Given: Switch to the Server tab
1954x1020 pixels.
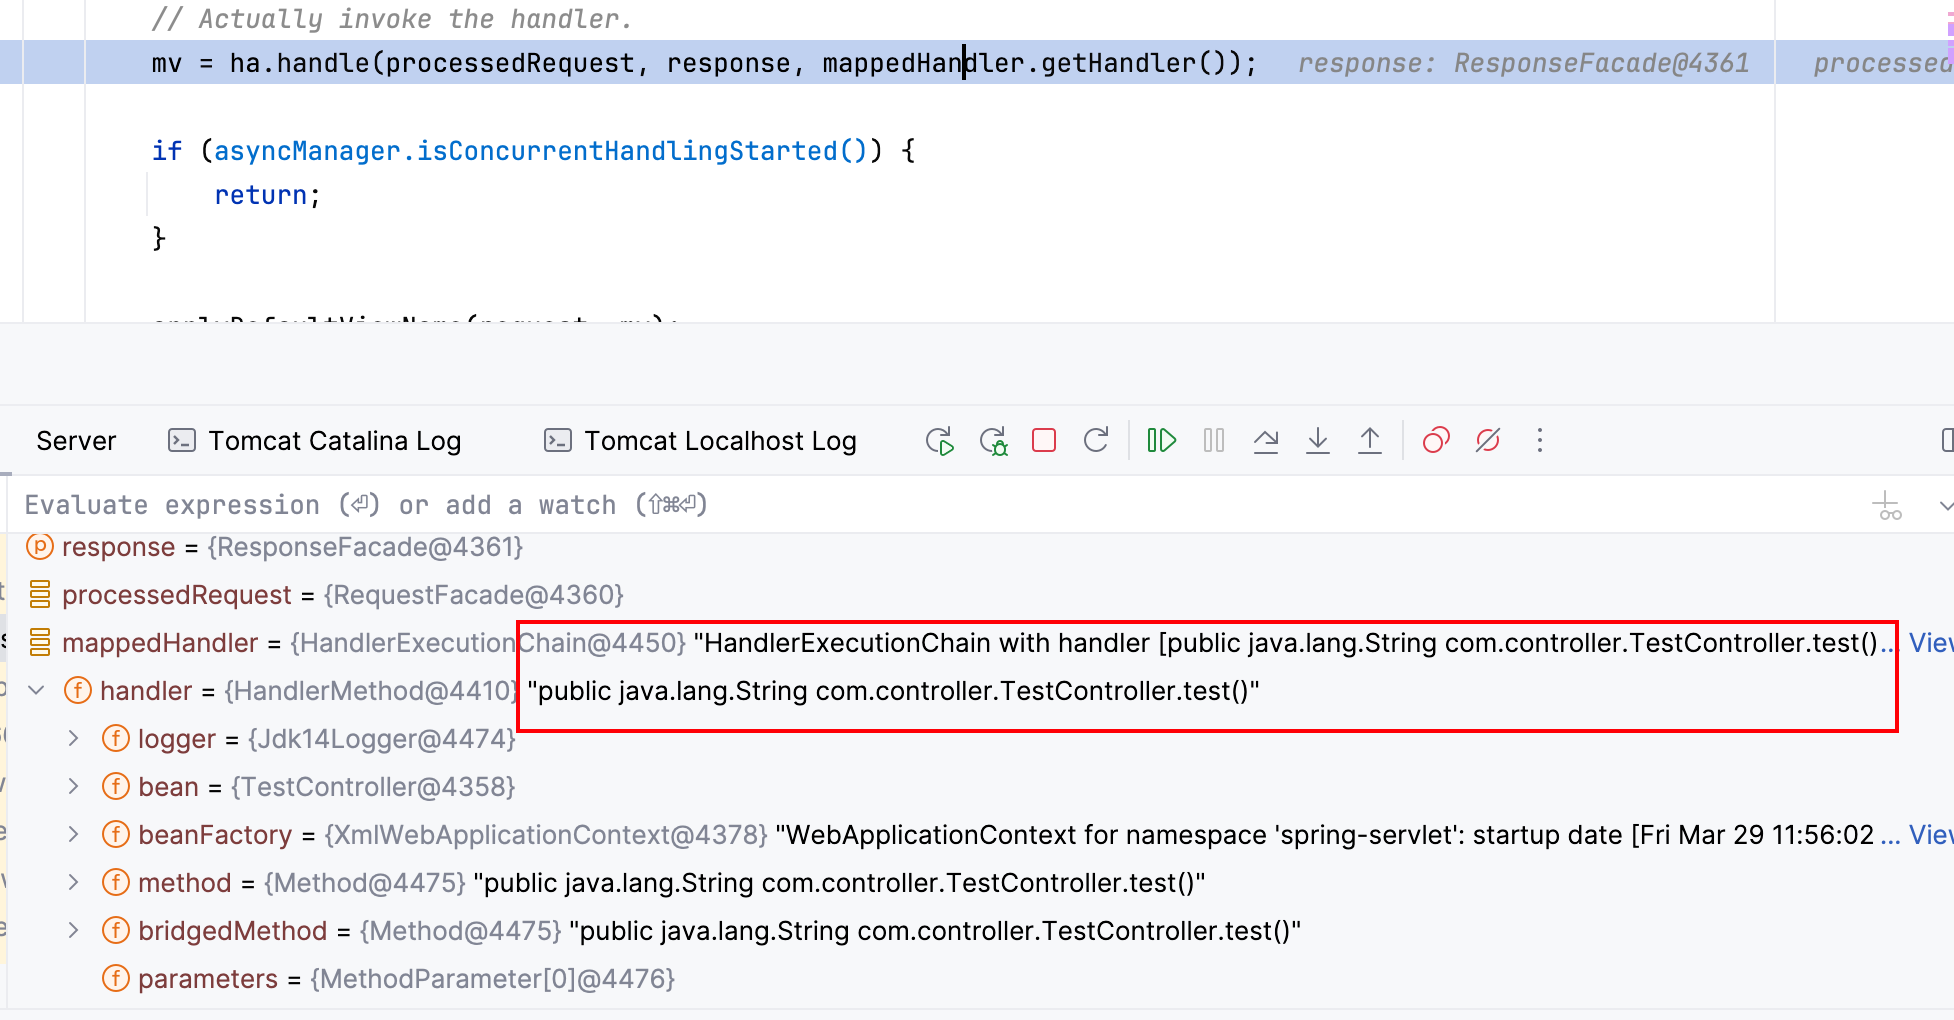Looking at the screenshot, I should tap(76, 441).
